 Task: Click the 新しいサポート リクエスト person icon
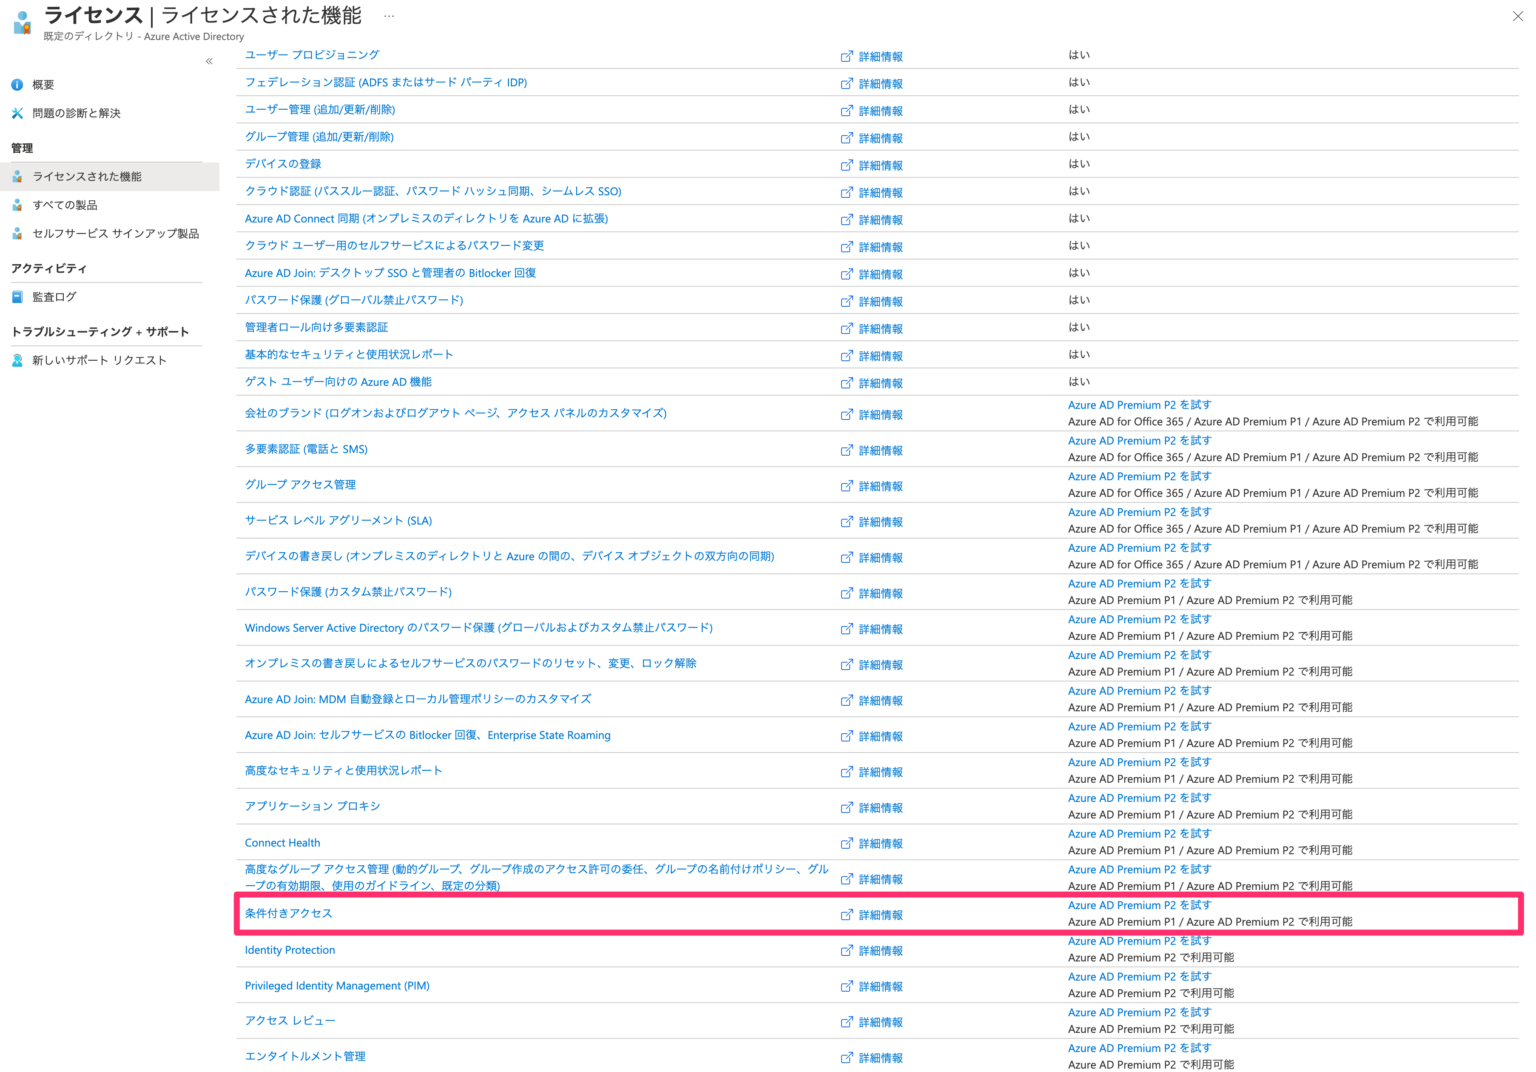coord(17,359)
